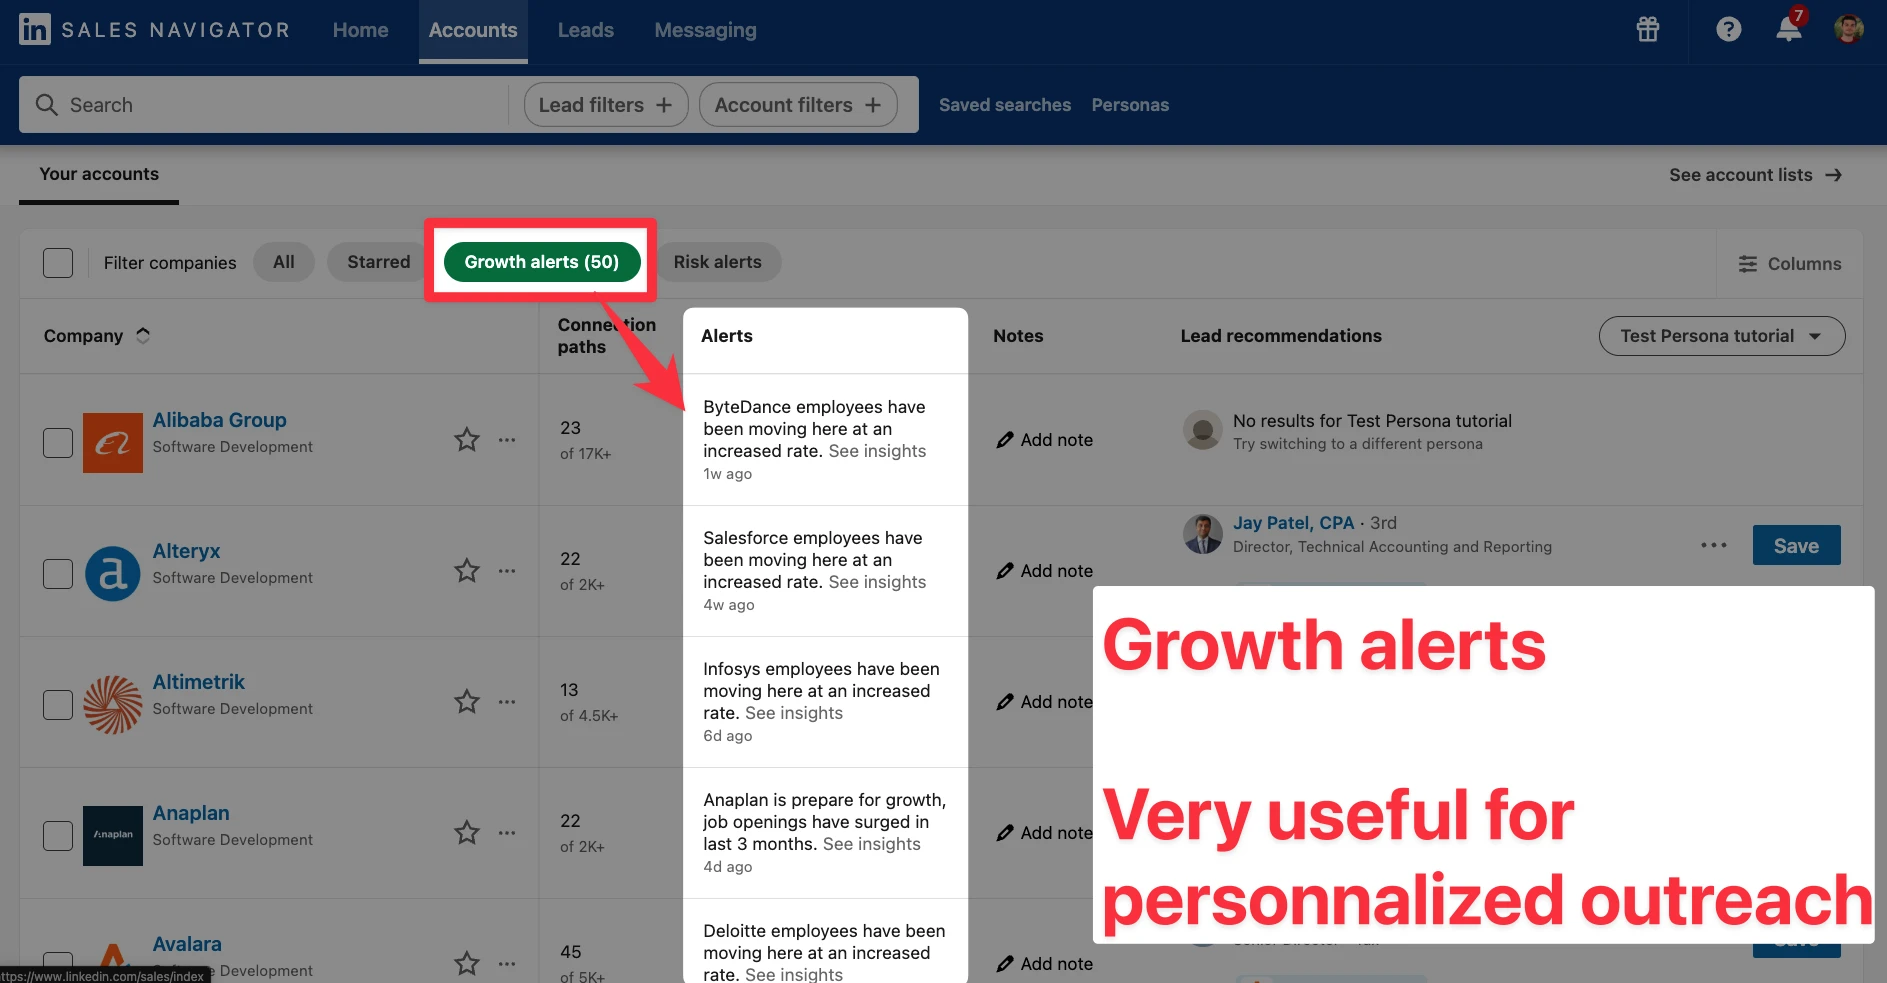
Task: See insights for the ByteDance alert
Action: [877, 451]
